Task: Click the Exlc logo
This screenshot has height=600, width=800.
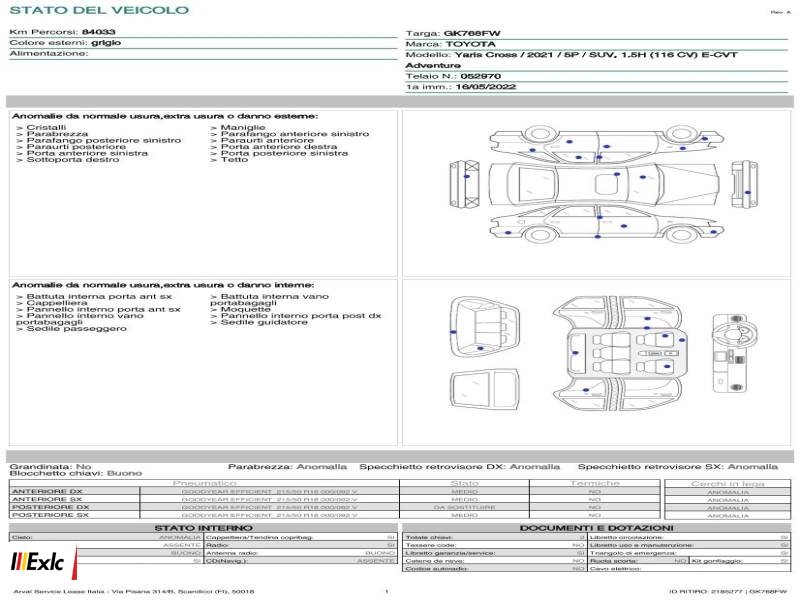Action: (43, 562)
